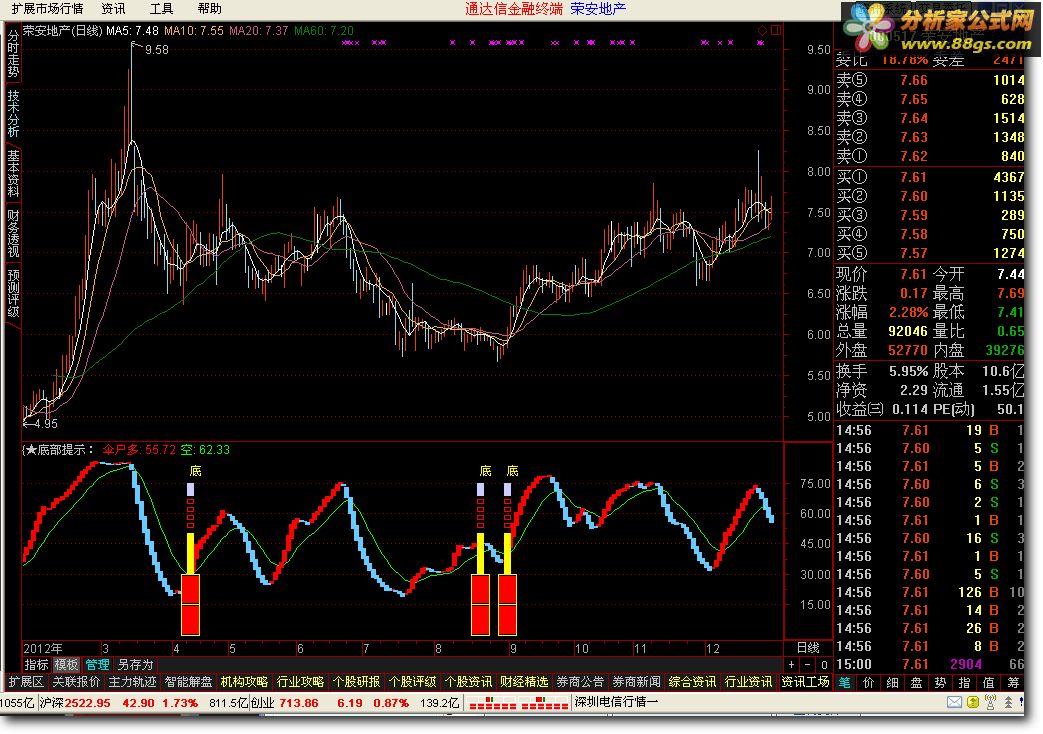
Task: Select the 机构攻略 bottom tab
Action: click(x=244, y=681)
